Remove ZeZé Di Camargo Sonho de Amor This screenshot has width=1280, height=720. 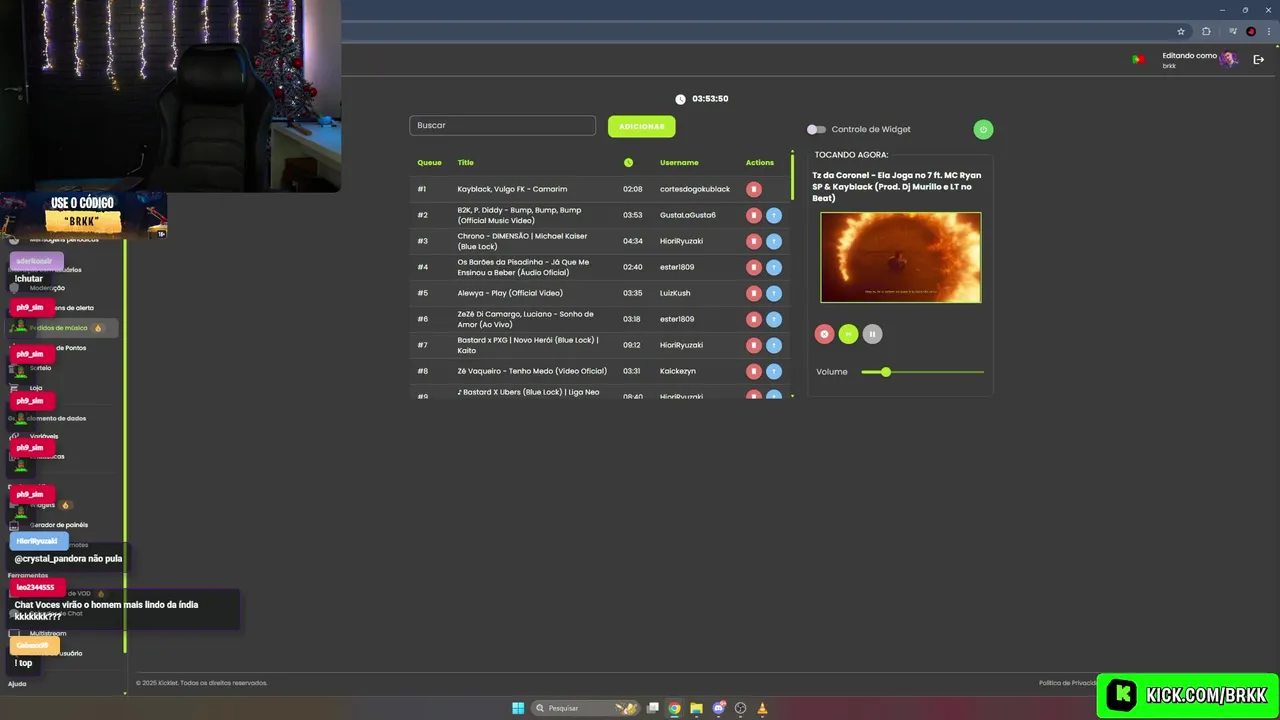(754, 319)
